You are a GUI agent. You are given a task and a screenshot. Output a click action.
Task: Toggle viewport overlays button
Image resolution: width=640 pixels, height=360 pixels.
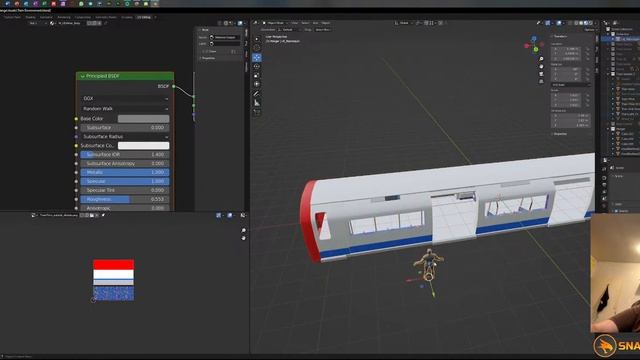click(x=559, y=23)
